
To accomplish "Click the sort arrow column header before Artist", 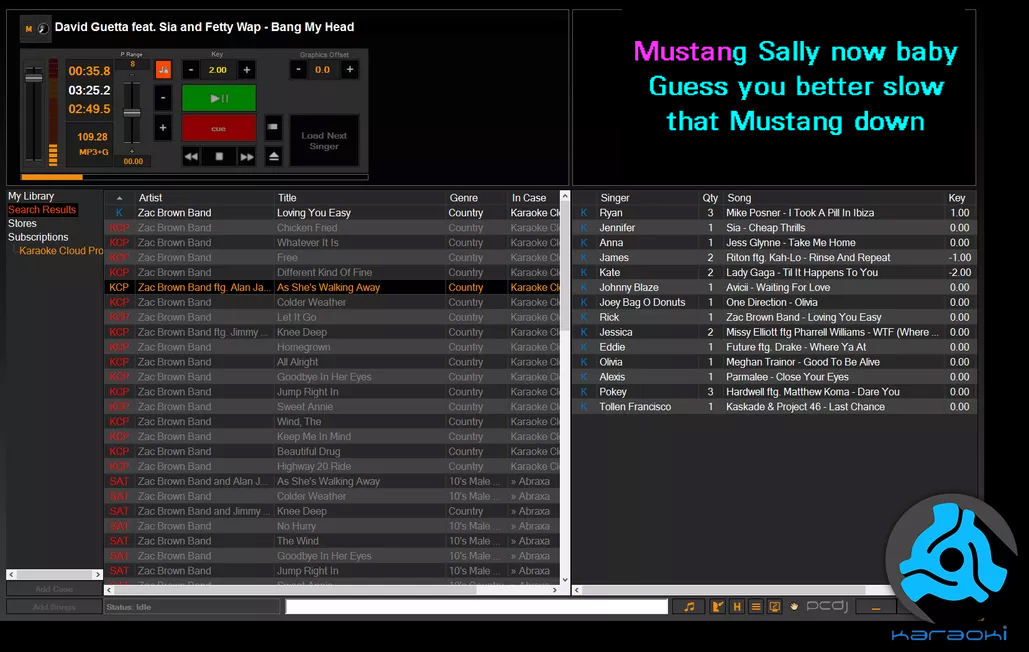I will [x=119, y=197].
